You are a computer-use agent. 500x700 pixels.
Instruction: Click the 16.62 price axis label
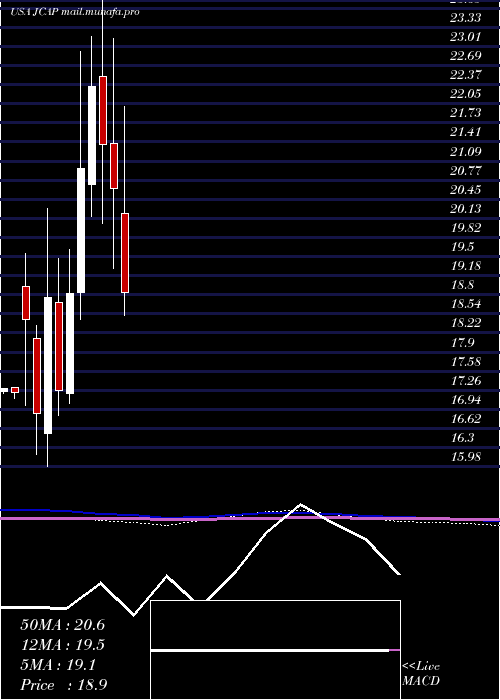466,419
